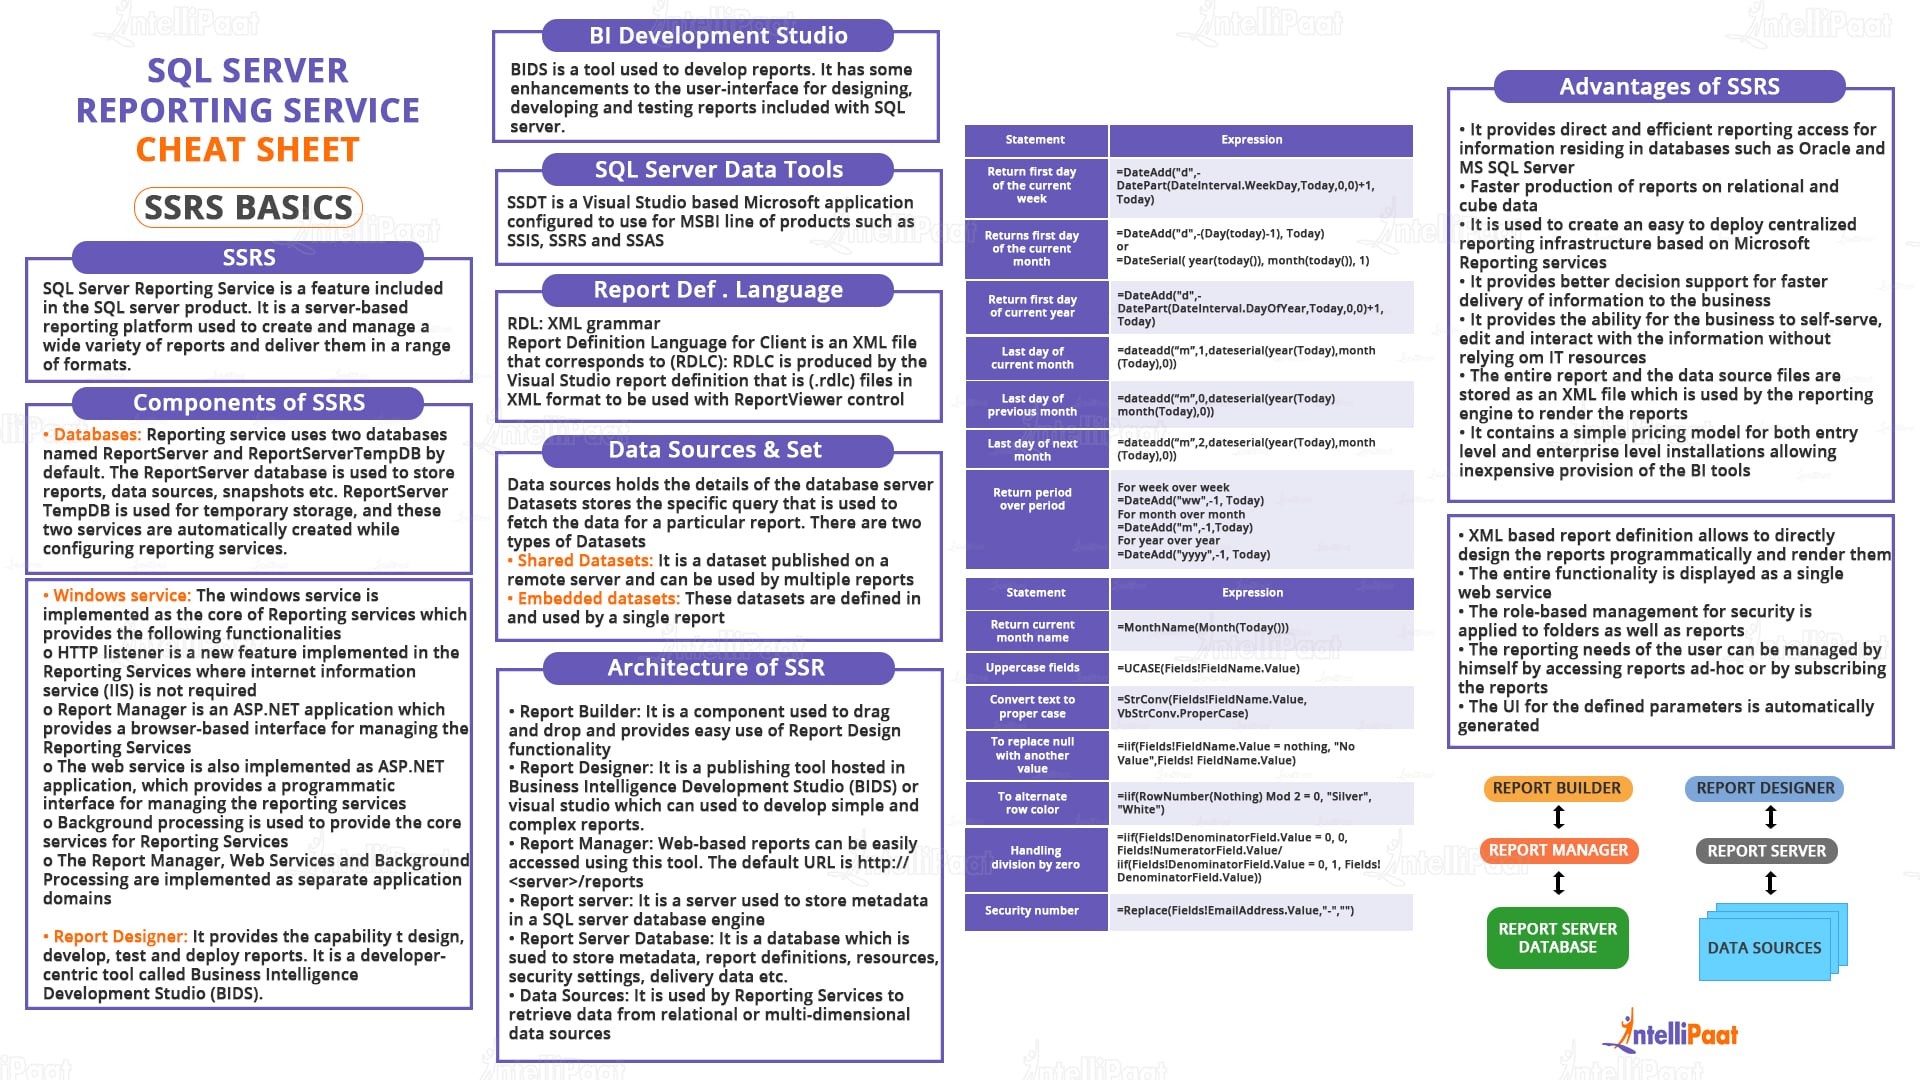This screenshot has width=1920, height=1080.
Task: Expand the Architecture of SSR section
Action: pos(723,671)
